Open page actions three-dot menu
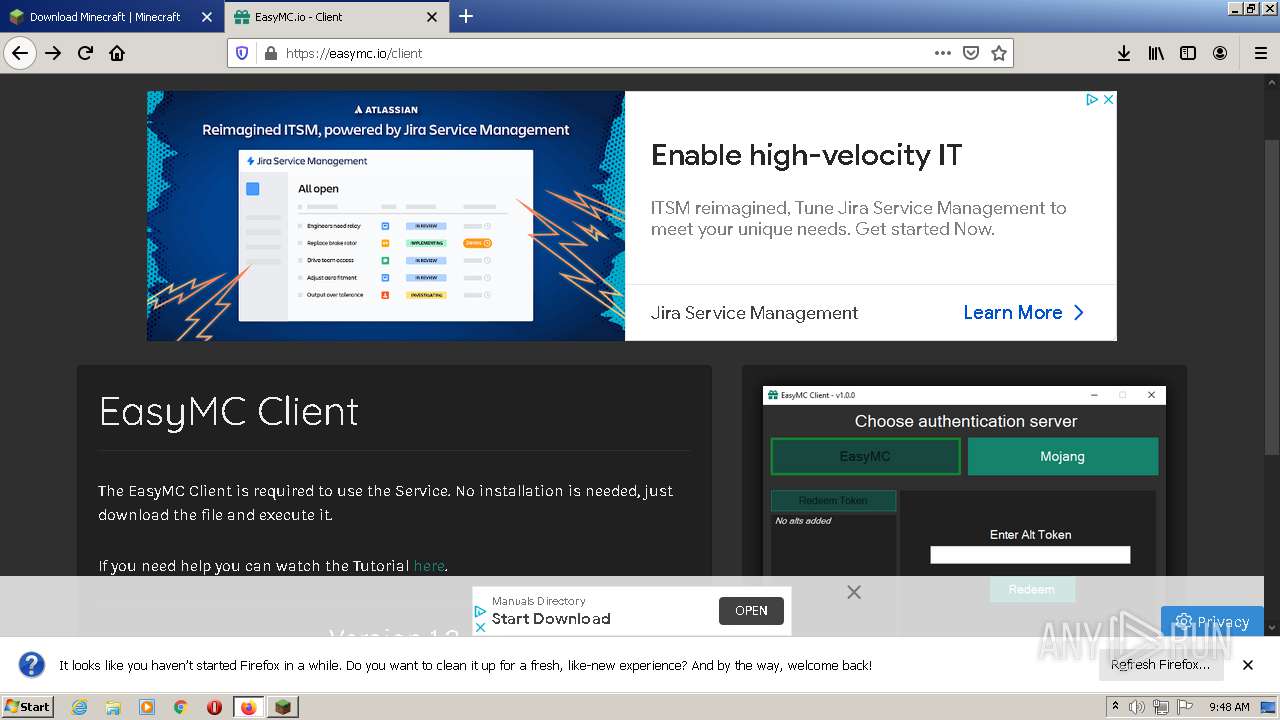Screen dimensions: 1280x720 (x=943, y=53)
